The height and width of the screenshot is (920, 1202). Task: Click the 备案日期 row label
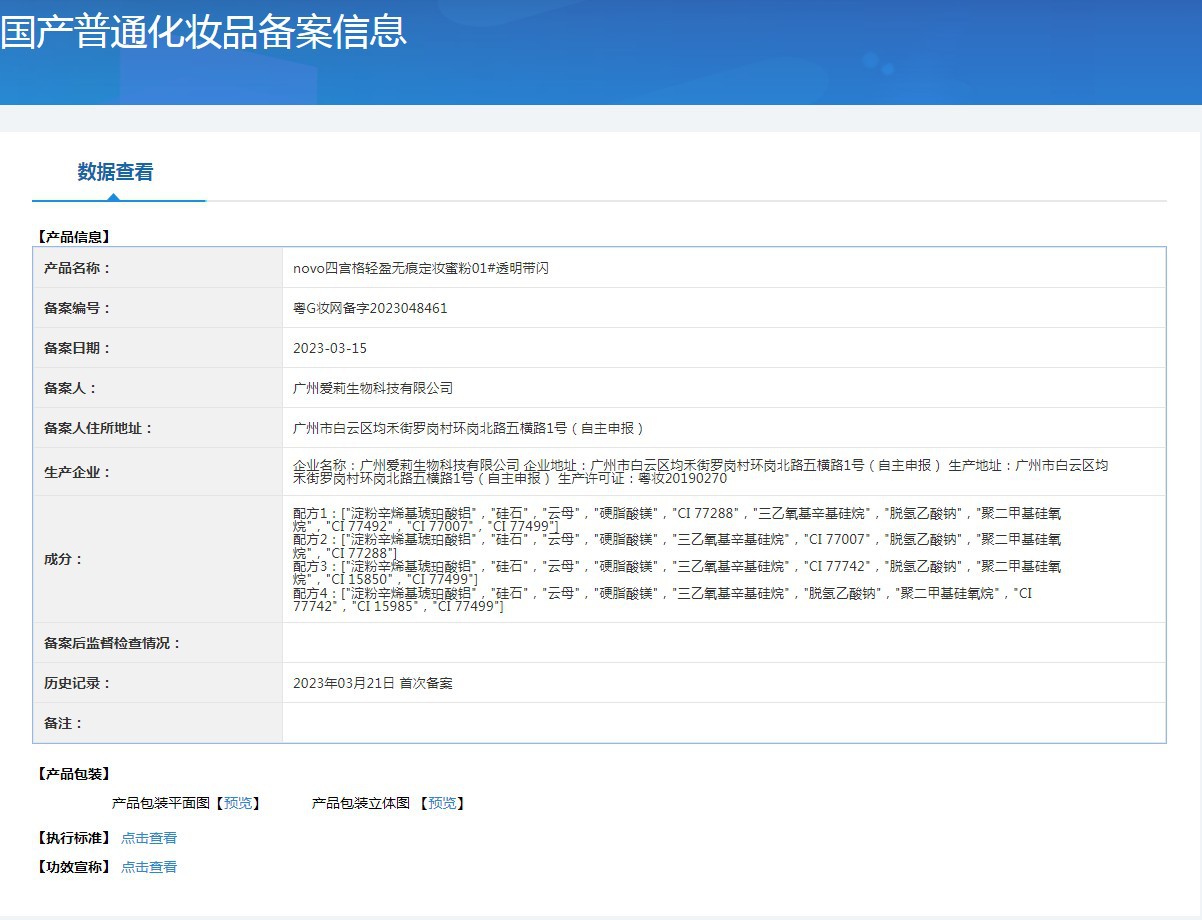pos(78,348)
